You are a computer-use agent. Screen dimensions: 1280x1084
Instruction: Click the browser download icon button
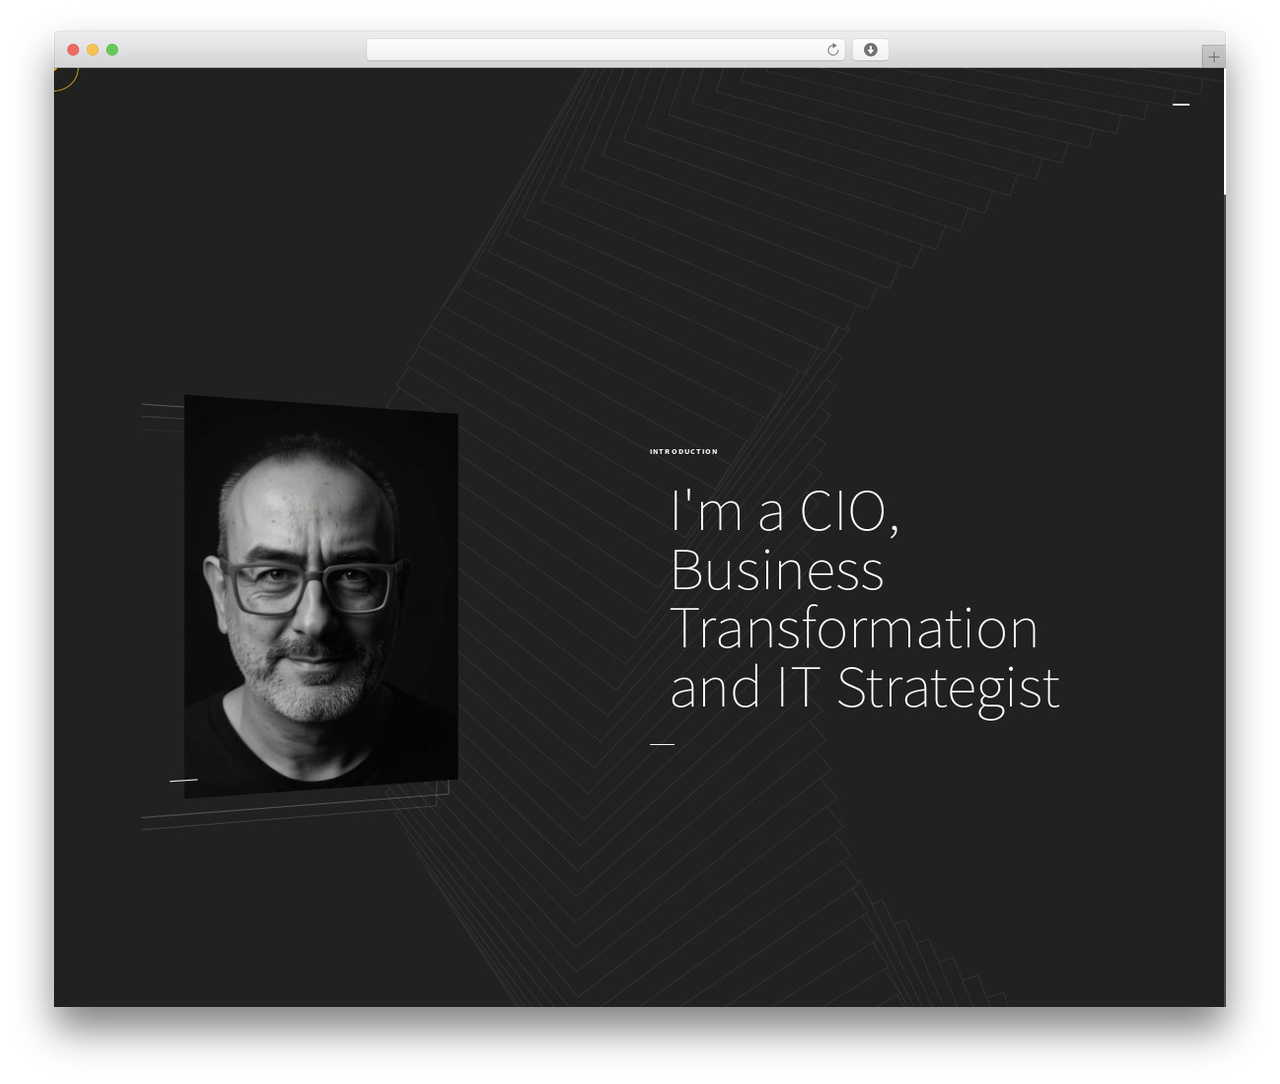pyautogui.click(x=870, y=50)
